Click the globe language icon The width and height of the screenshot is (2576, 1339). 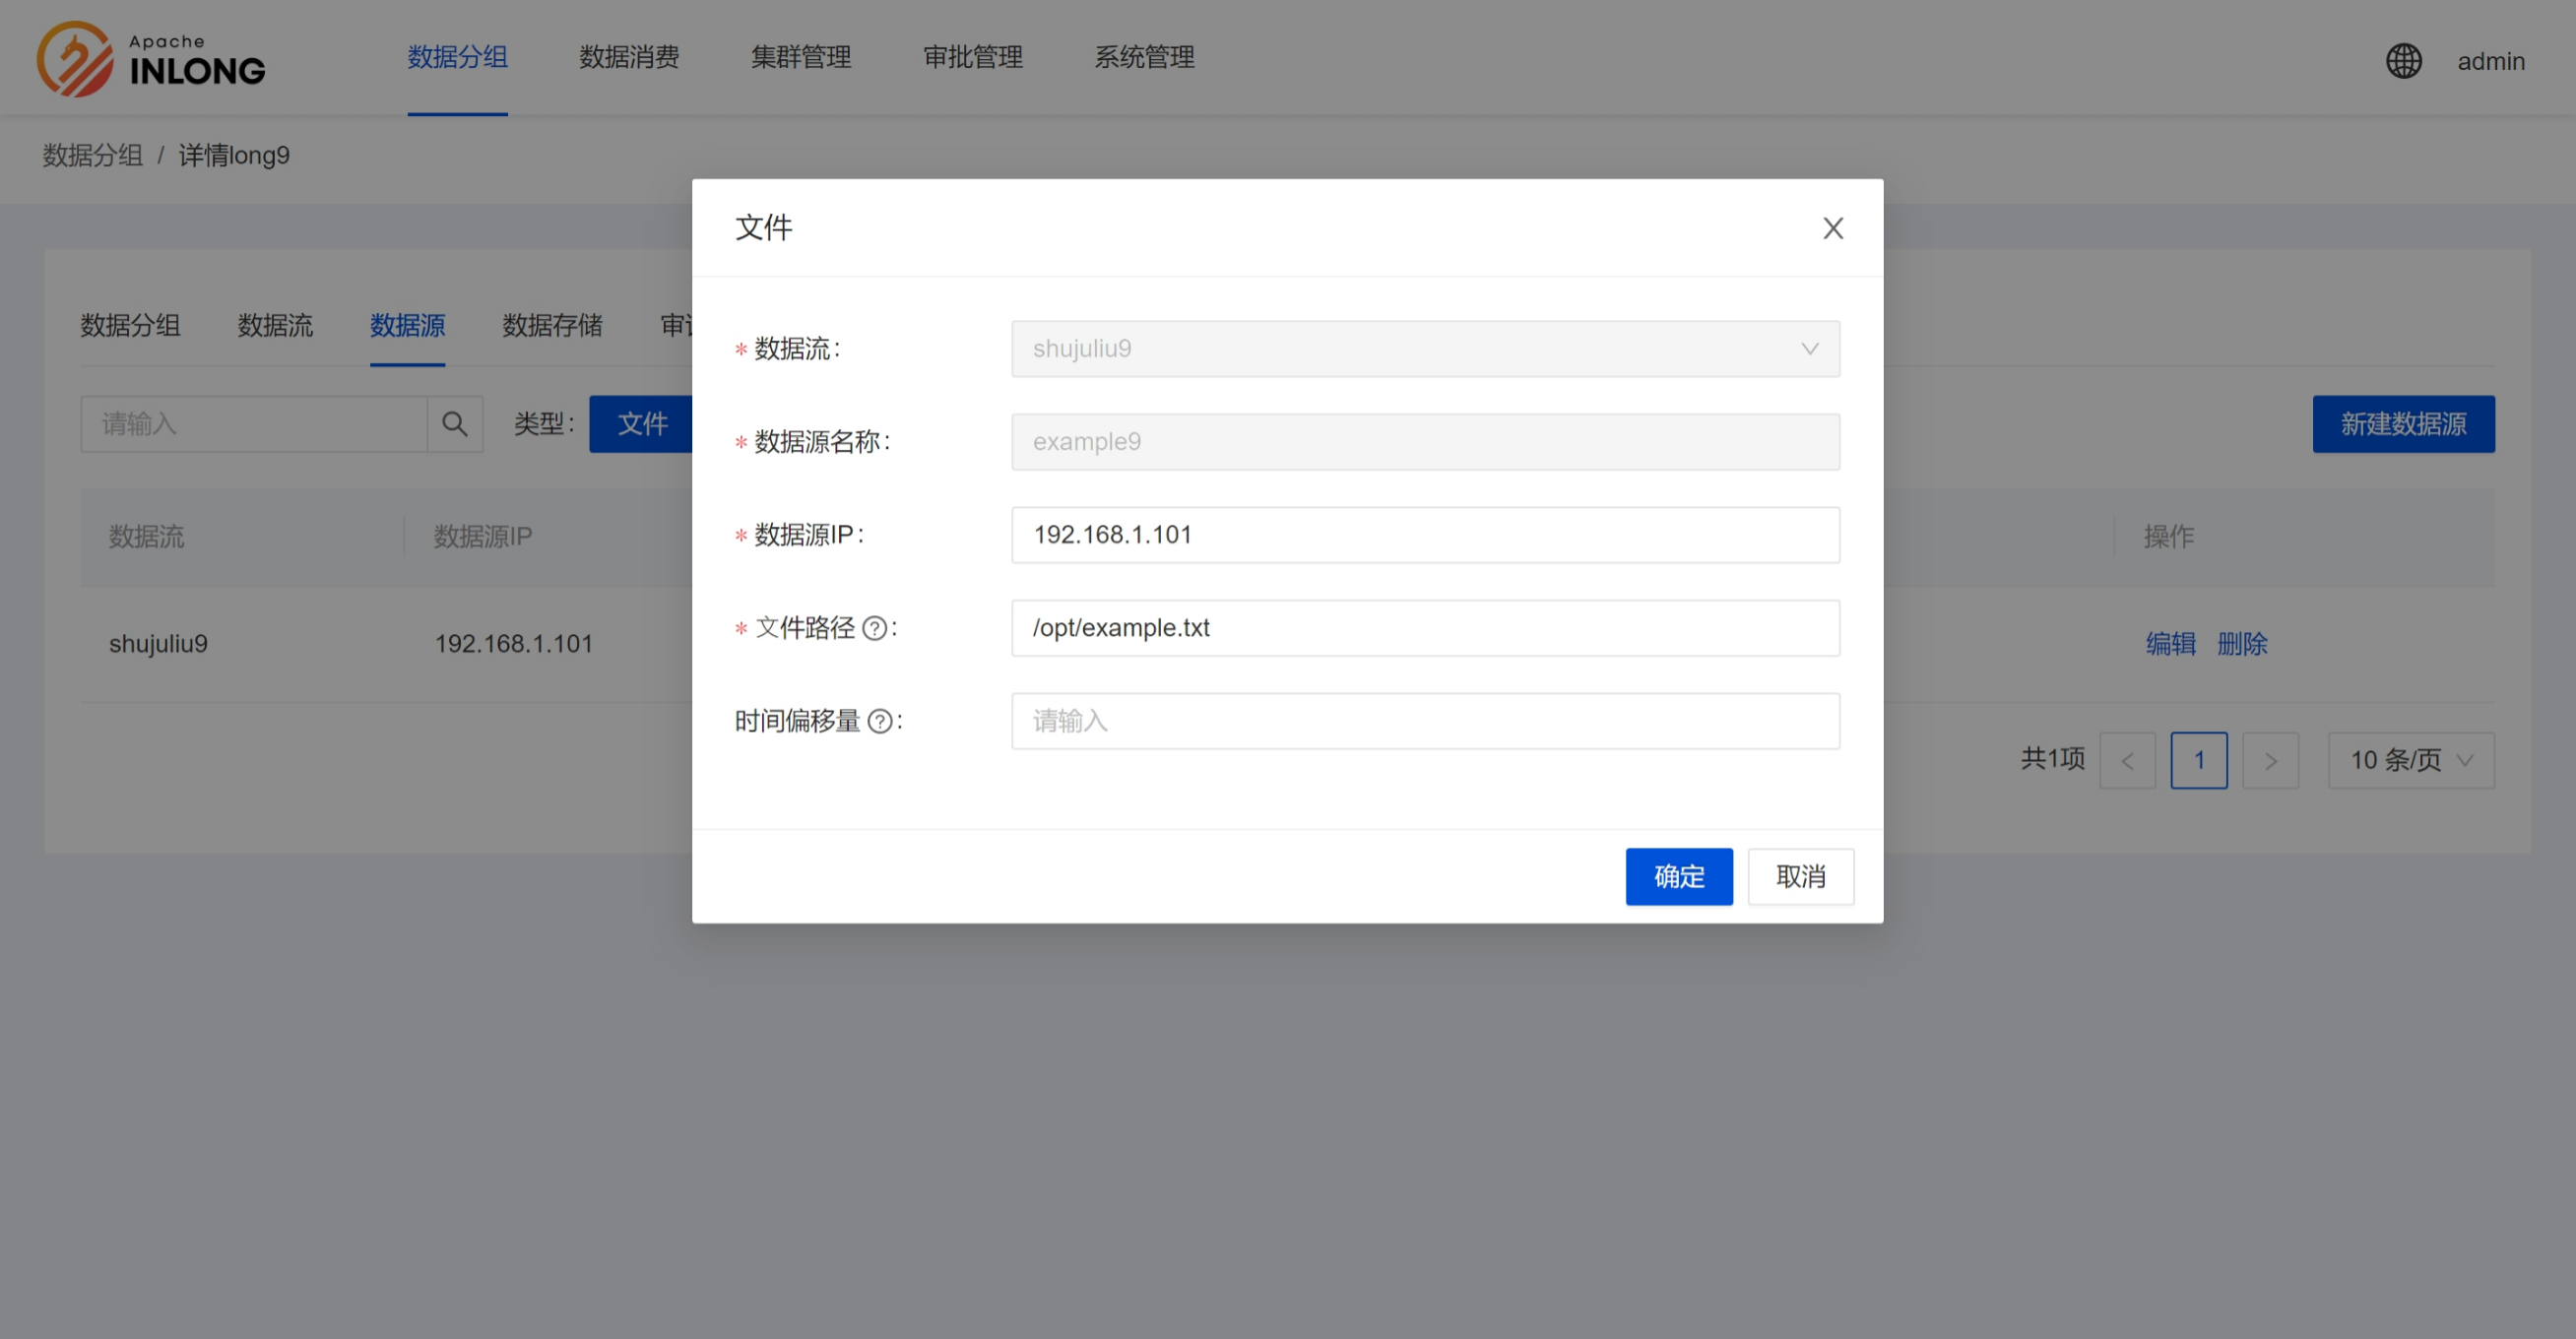click(x=2403, y=61)
